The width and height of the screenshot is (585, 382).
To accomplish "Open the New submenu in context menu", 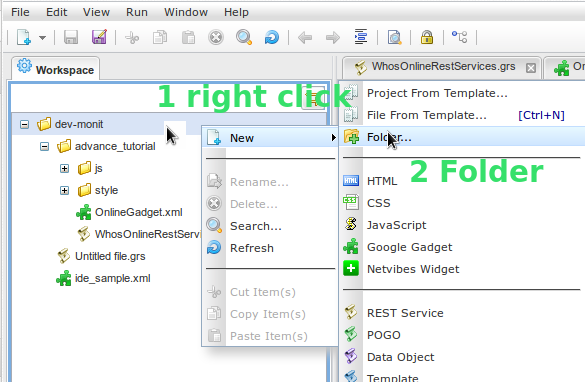I will [270, 138].
